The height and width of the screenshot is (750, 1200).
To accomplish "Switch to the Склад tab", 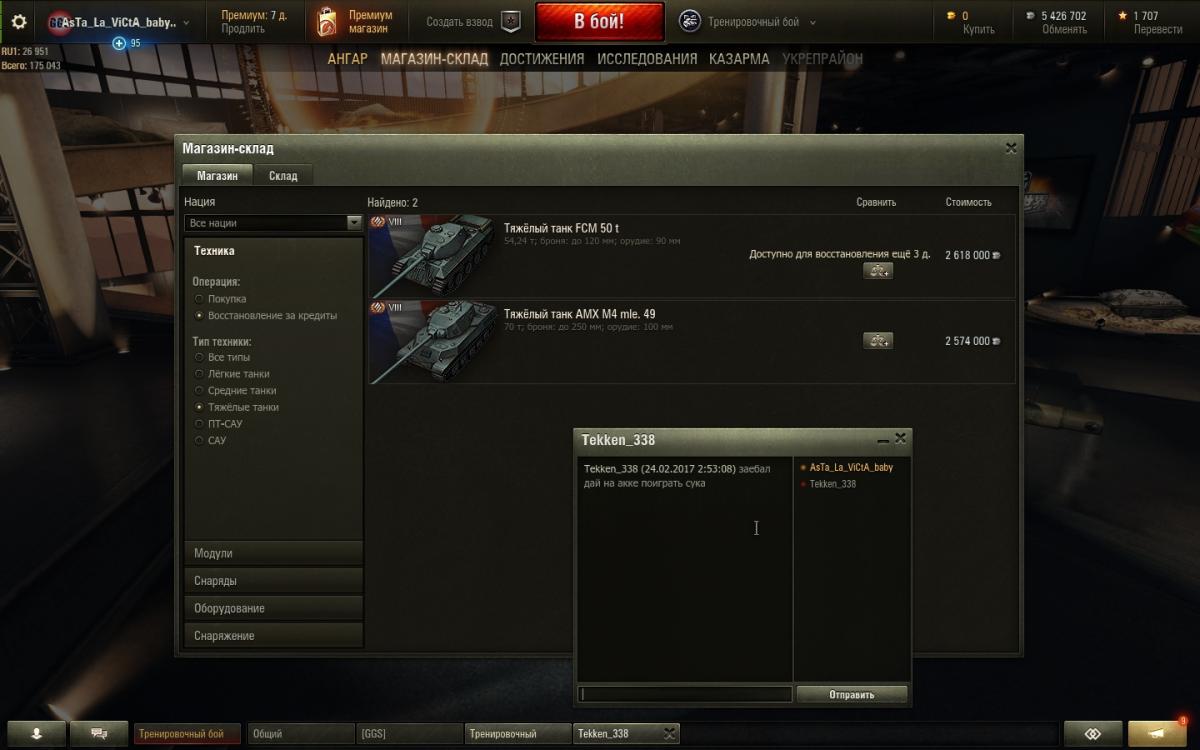I will click(283, 175).
